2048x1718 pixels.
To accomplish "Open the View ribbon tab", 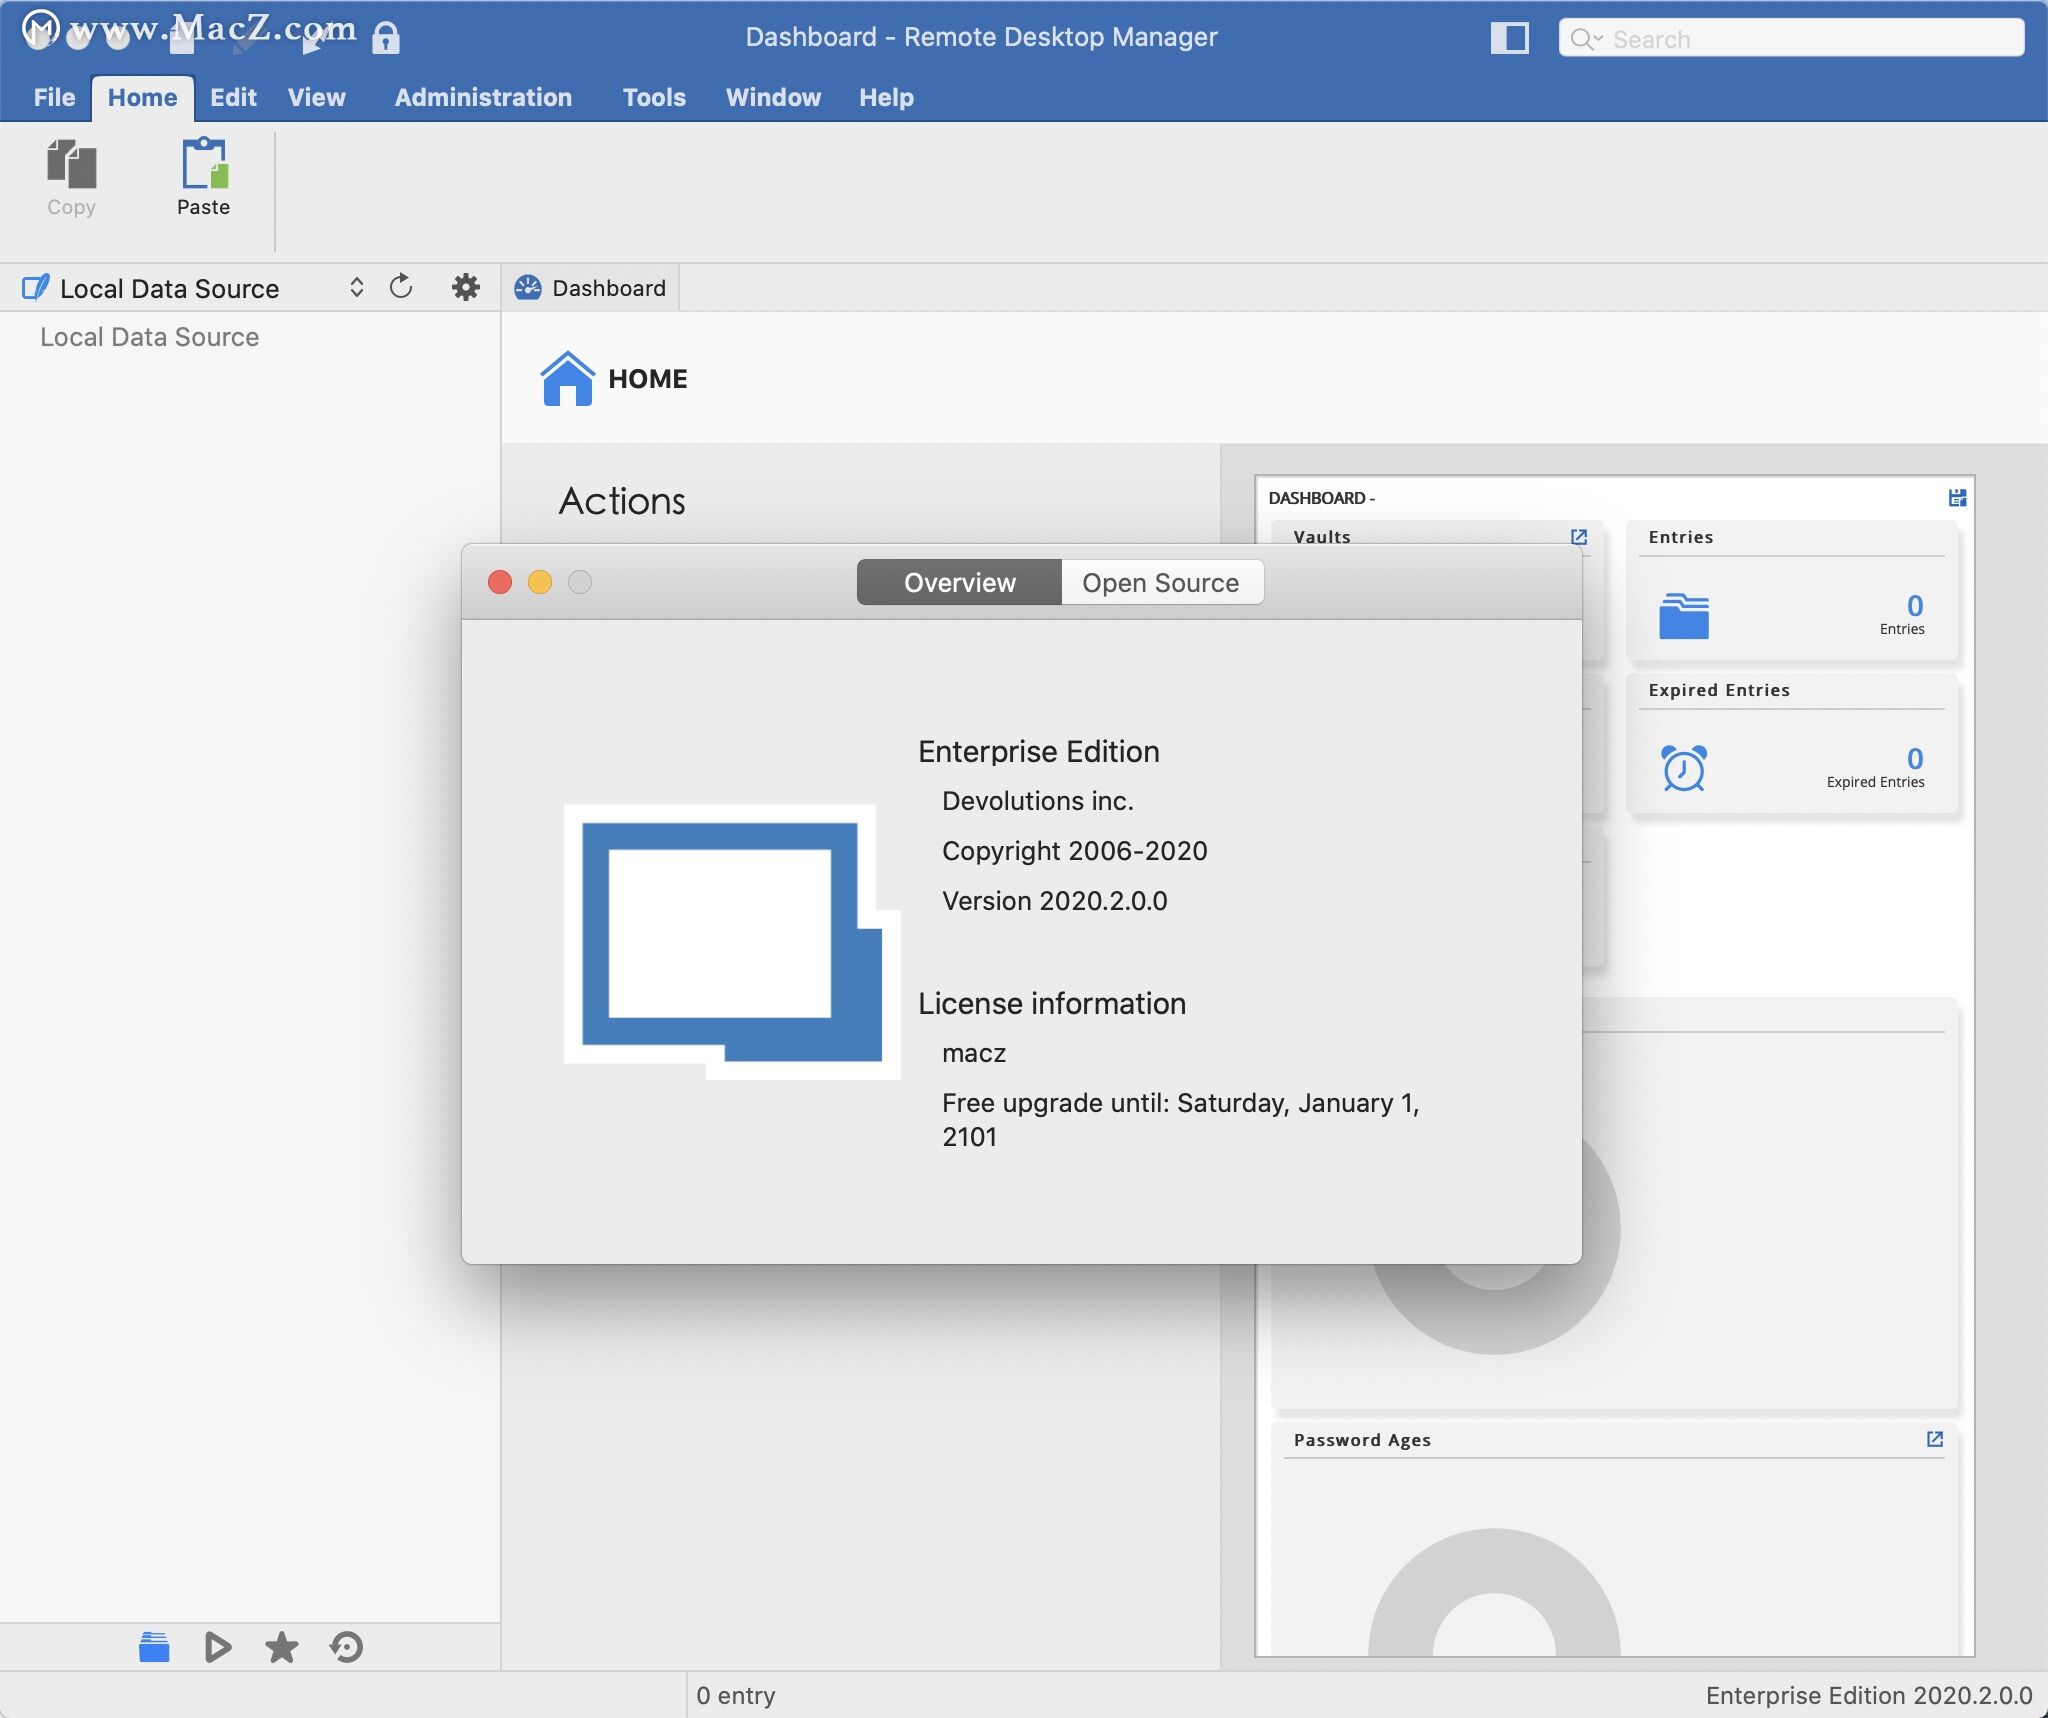I will [x=316, y=97].
